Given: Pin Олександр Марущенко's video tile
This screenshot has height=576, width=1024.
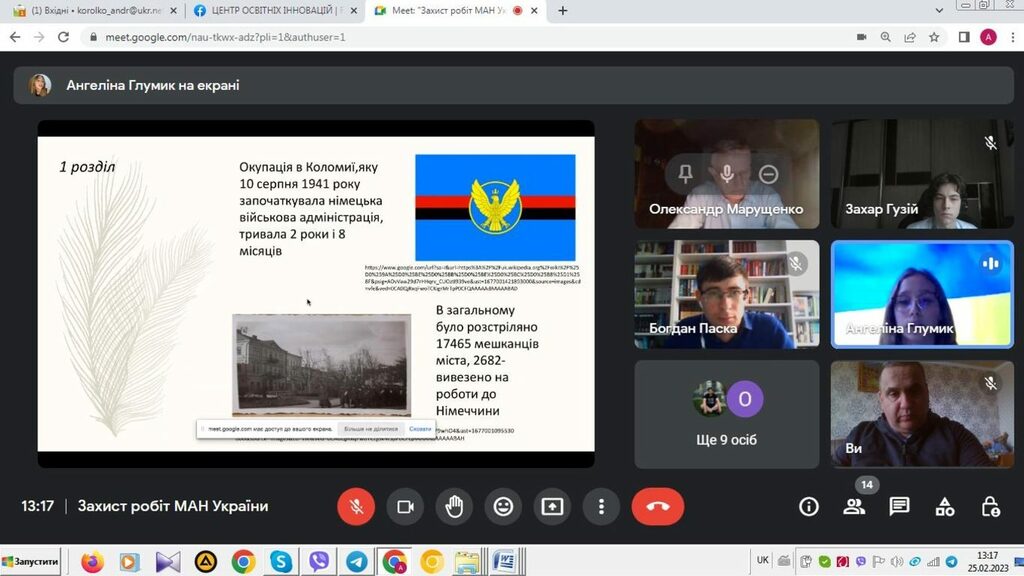Looking at the screenshot, I should click(x=685, y=174).
